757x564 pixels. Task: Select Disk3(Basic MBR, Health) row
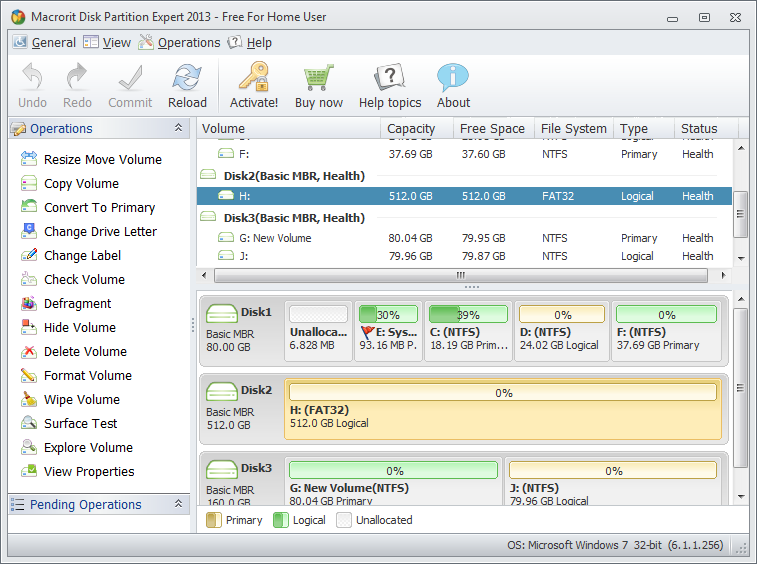(x=464, y=218)
